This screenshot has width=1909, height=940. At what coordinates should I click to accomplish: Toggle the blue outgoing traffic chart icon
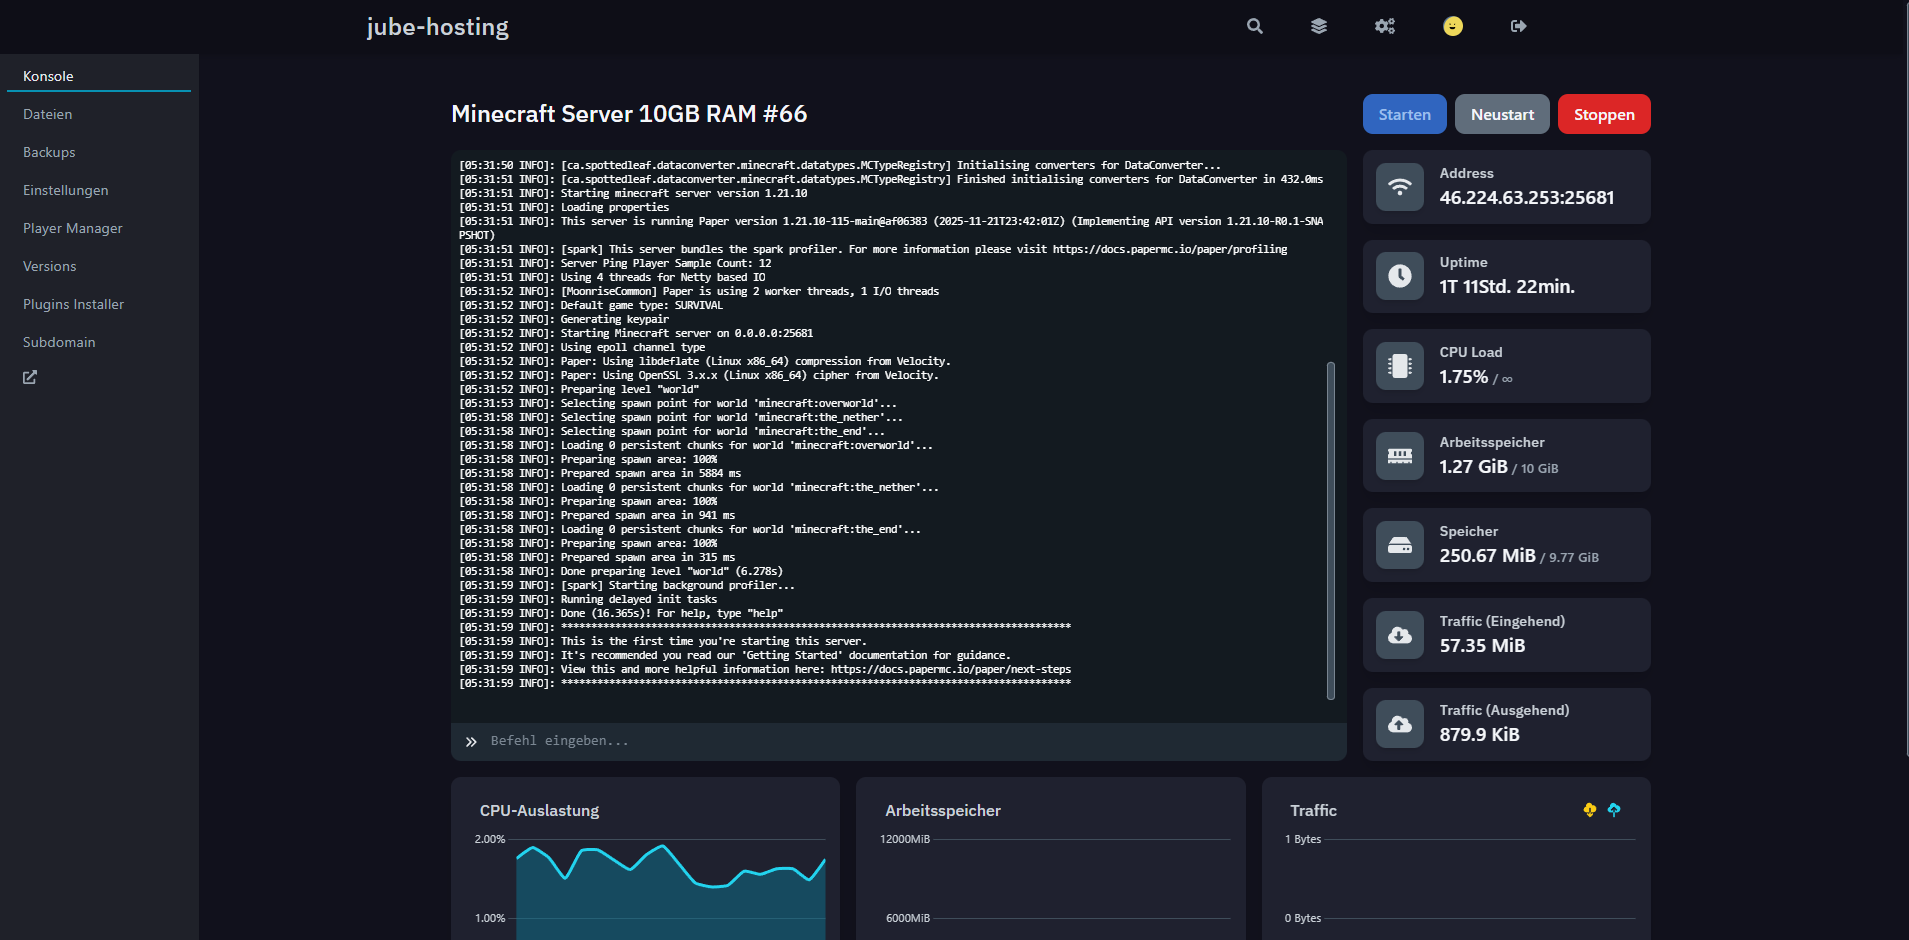1613,810
